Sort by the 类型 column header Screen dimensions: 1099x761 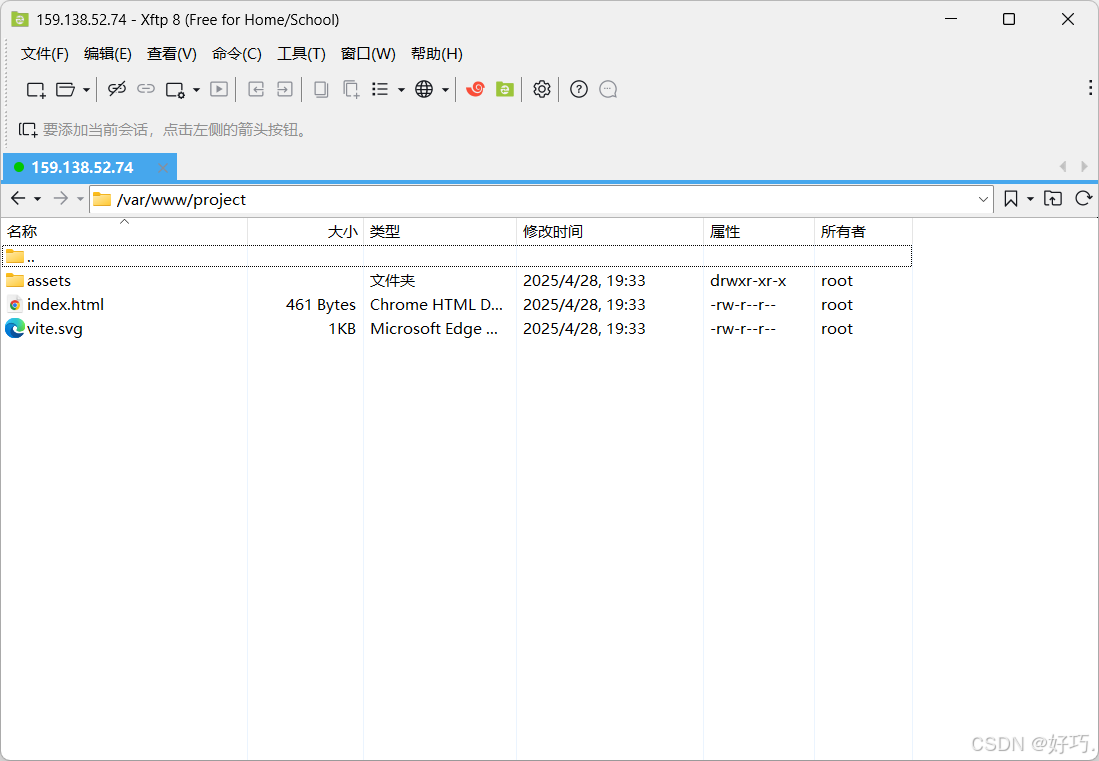(x=440, y=231)
